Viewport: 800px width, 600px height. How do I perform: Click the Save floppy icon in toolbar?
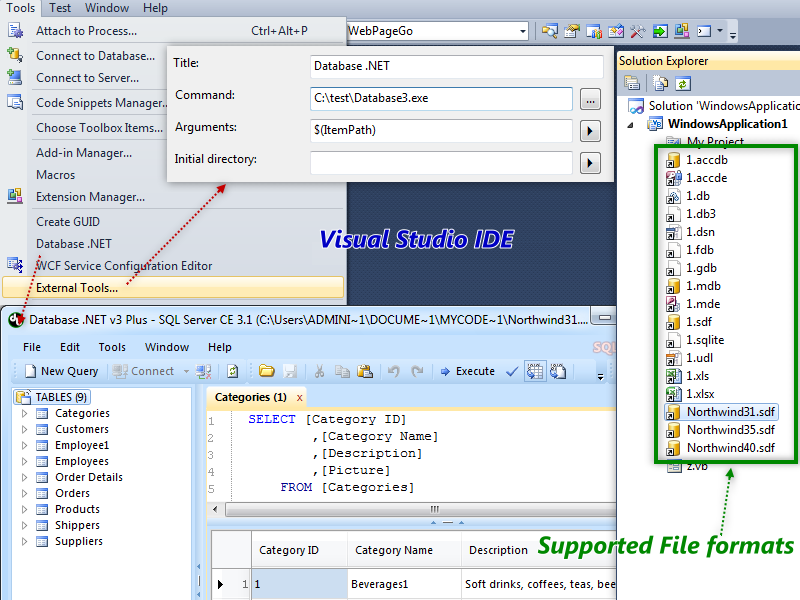[290, 371]
